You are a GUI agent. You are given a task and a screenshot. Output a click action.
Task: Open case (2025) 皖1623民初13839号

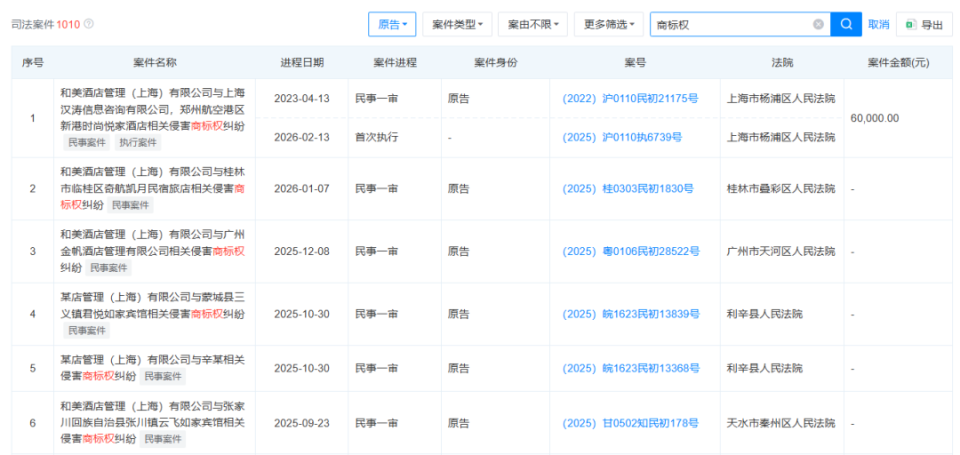631,314
